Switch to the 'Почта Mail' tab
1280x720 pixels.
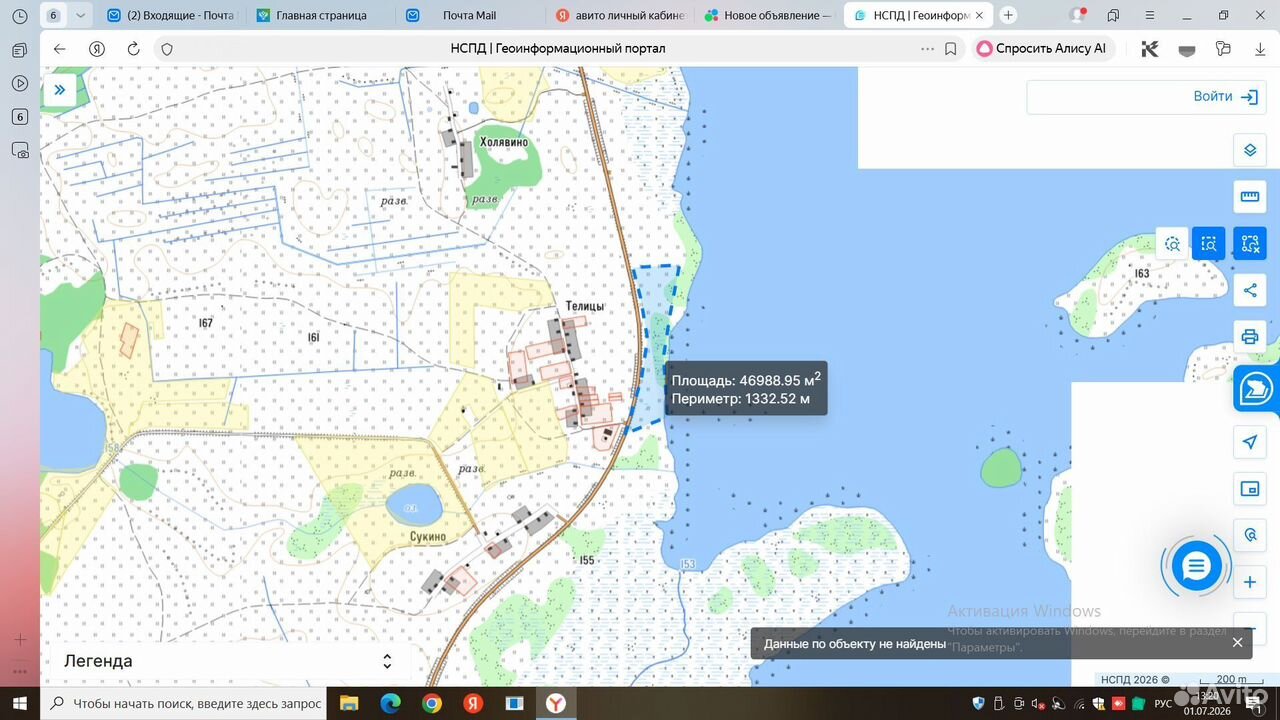[x=470, y=15]
